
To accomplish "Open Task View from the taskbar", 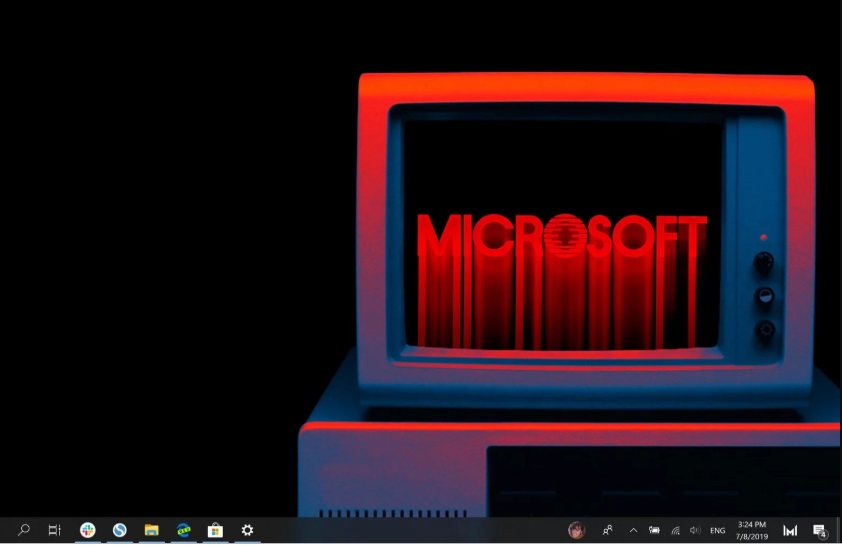I will [55, 530].
